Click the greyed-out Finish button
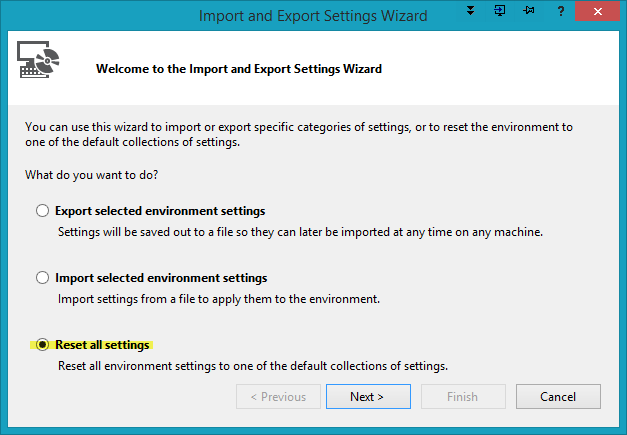Image resolution: width=627 pixels, height=435 pixels. click(462, 397)
